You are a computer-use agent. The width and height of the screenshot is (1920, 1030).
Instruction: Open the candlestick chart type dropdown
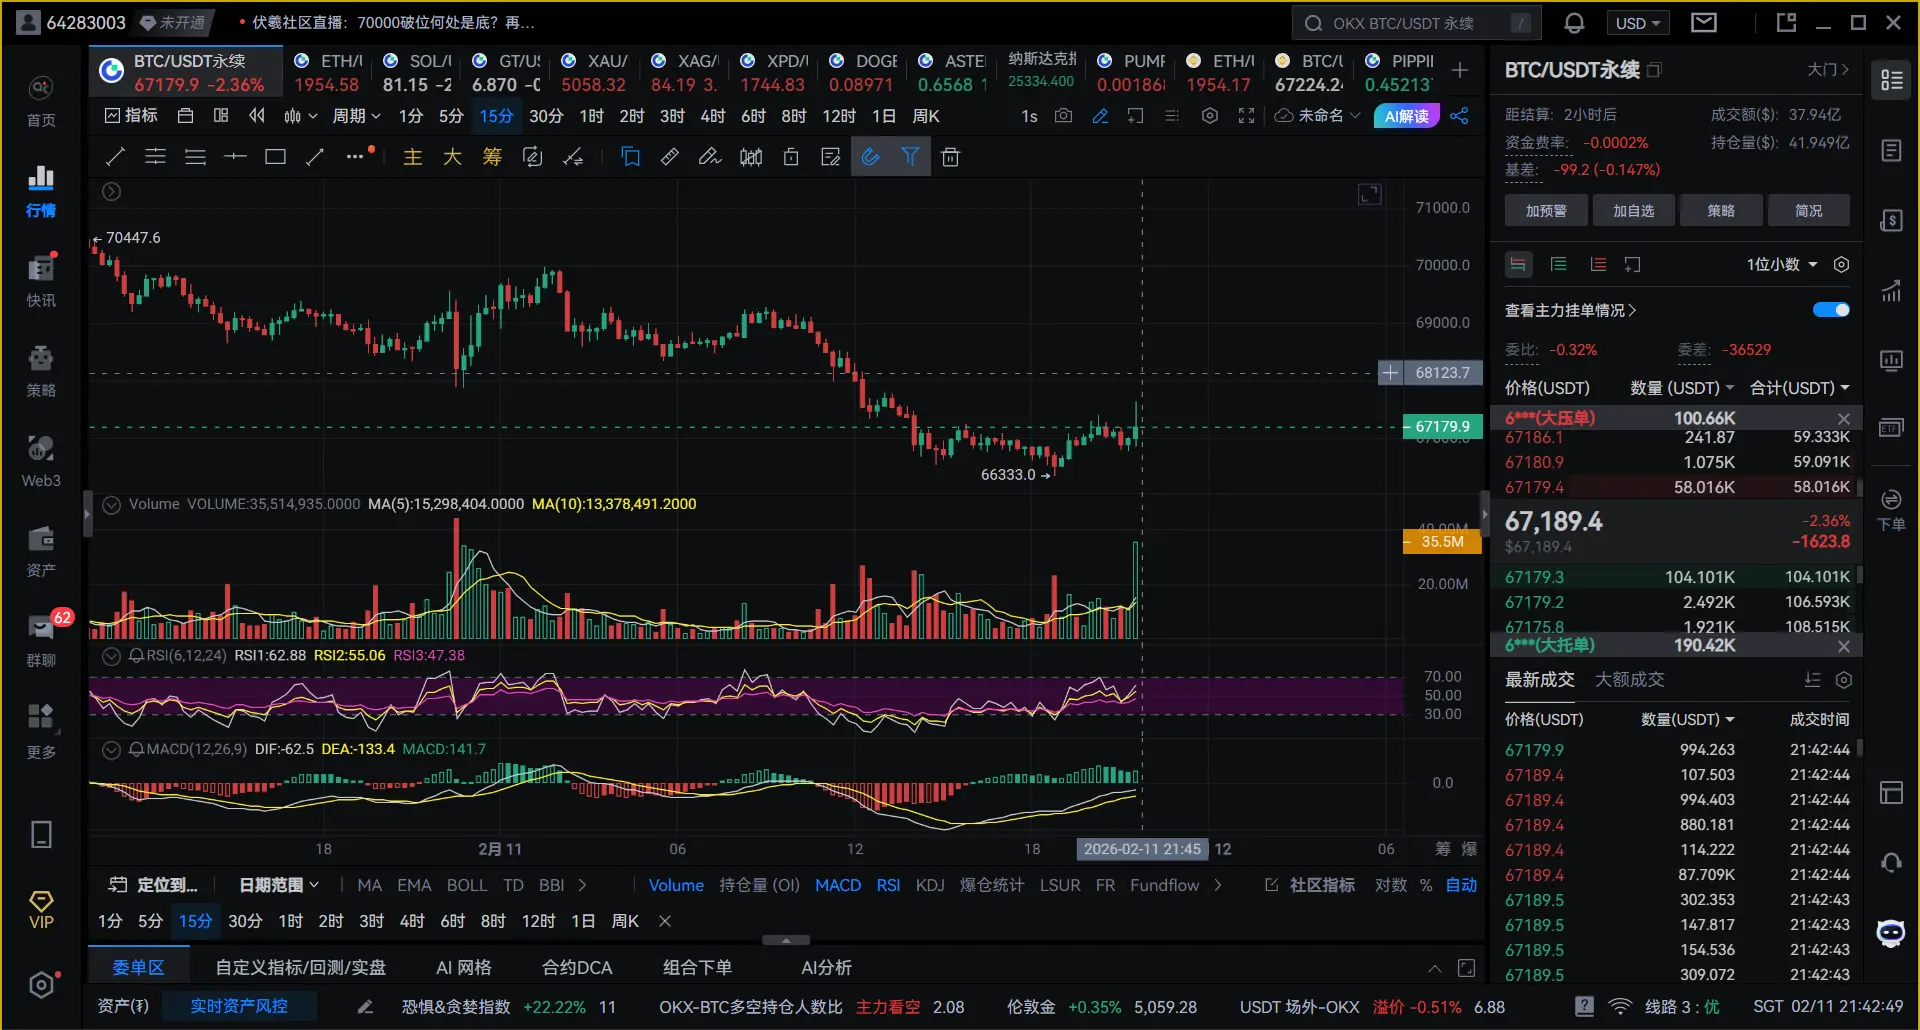click(x=299, y=116)
